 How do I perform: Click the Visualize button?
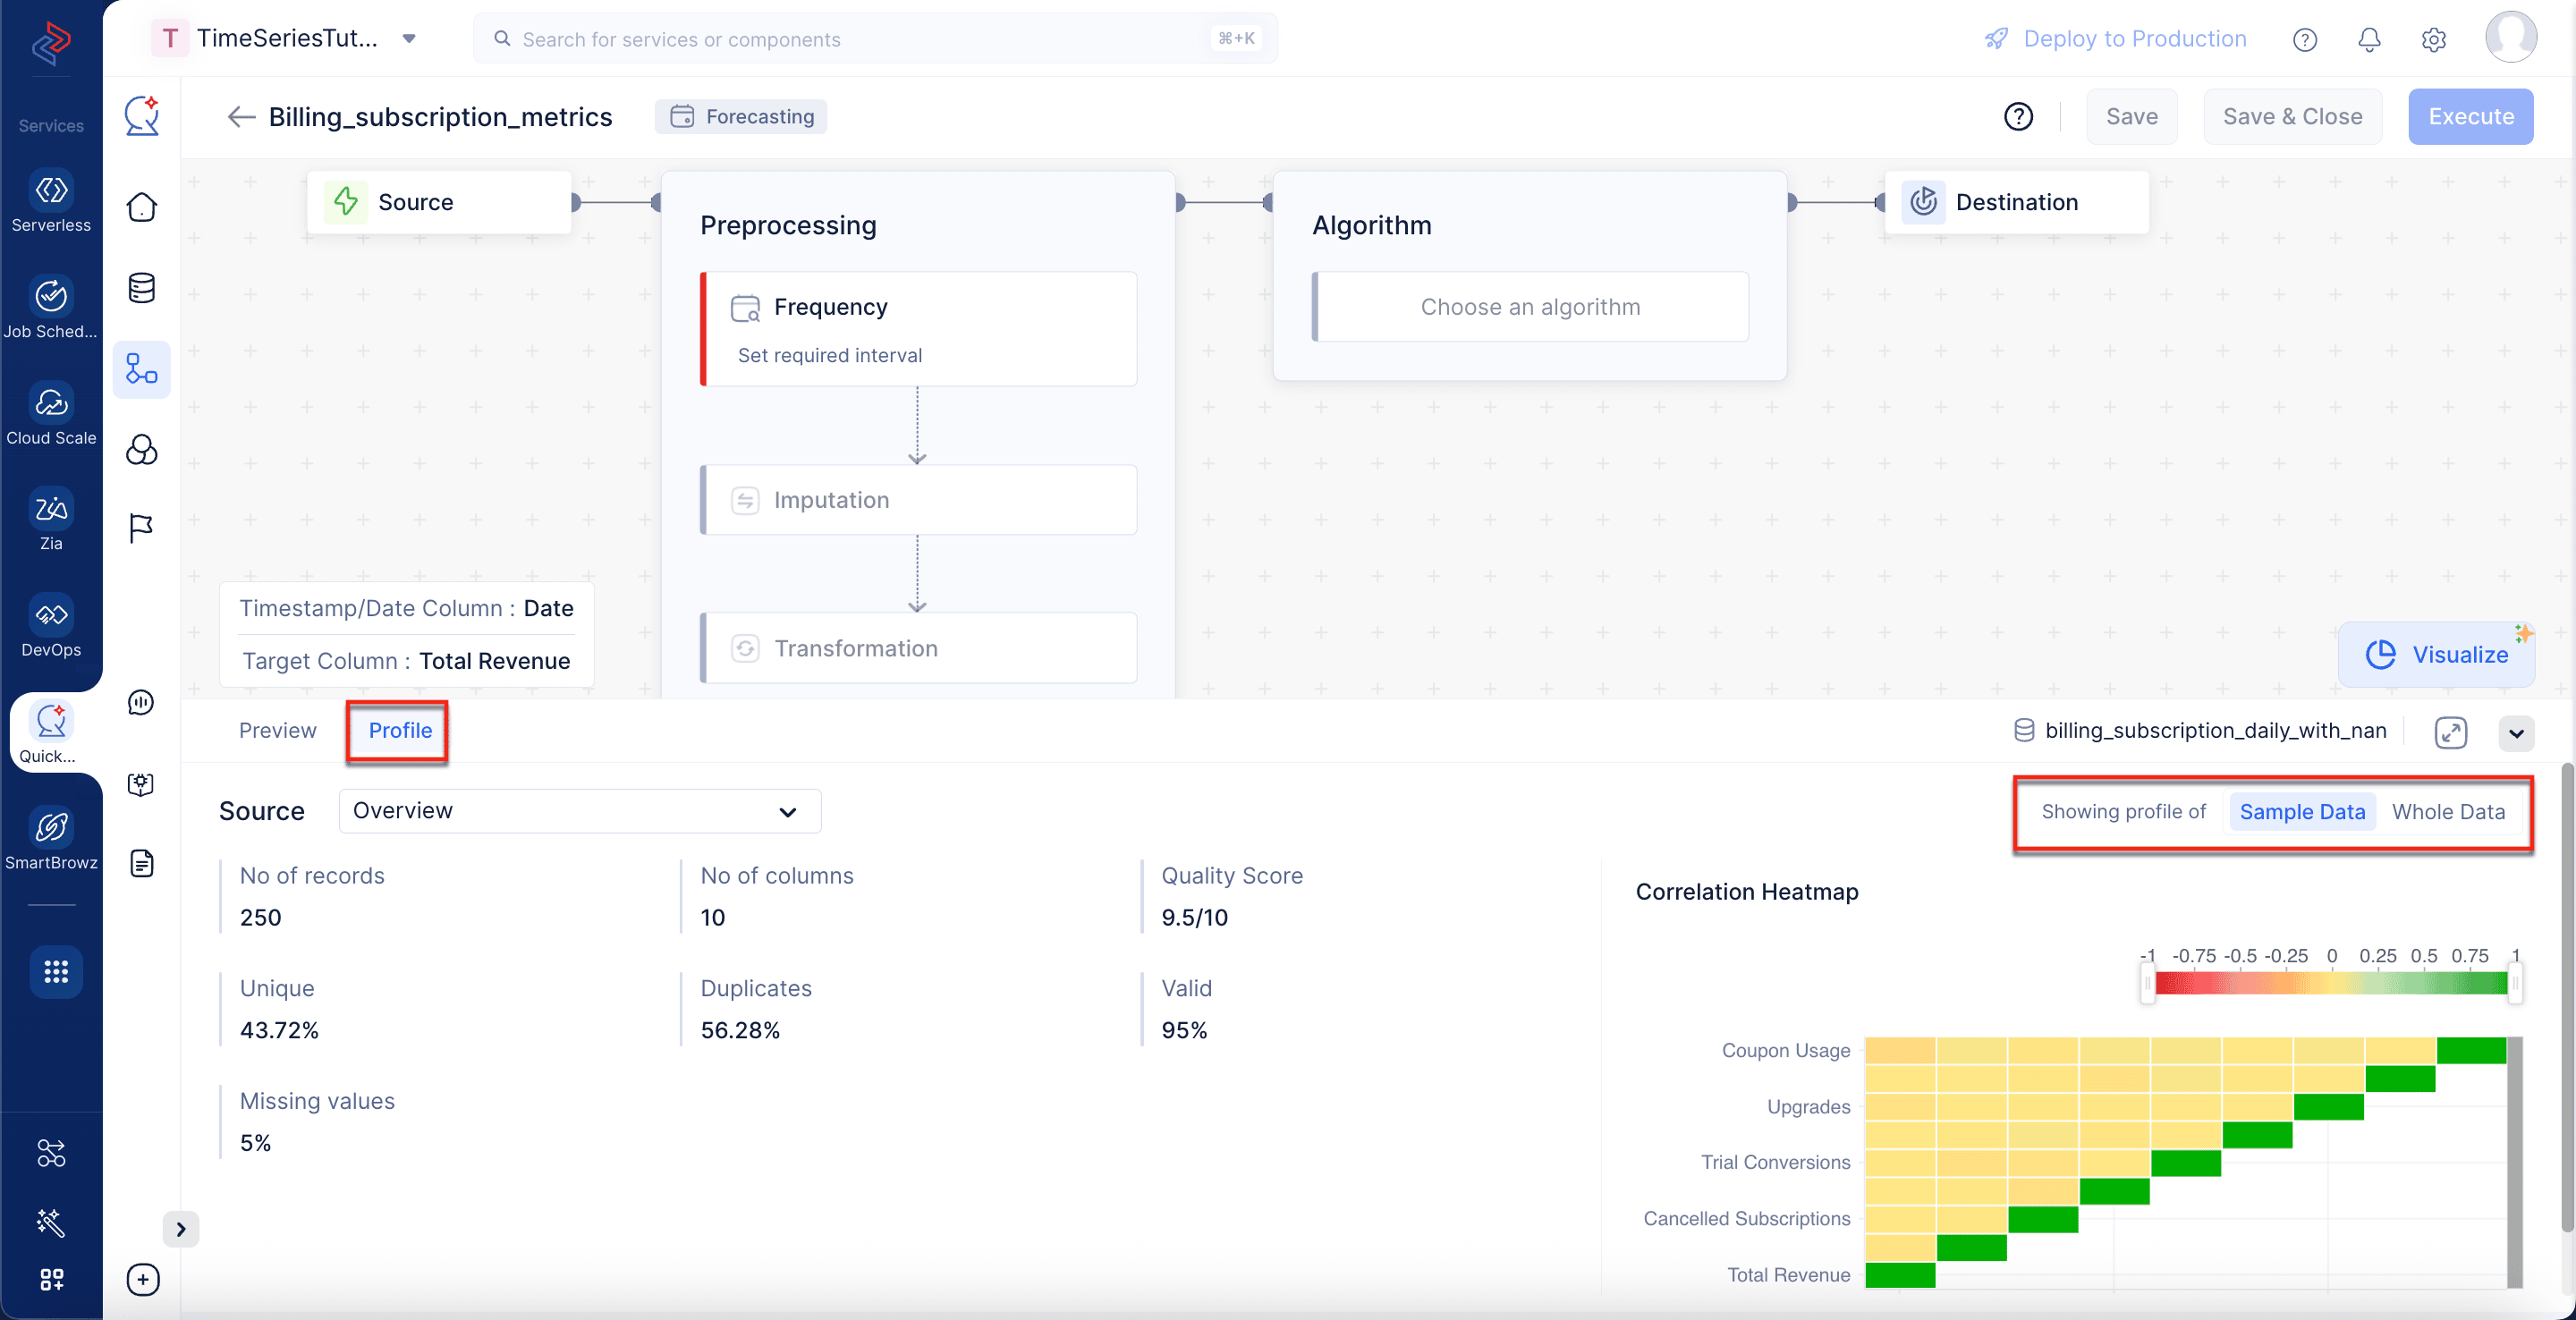2436,654
